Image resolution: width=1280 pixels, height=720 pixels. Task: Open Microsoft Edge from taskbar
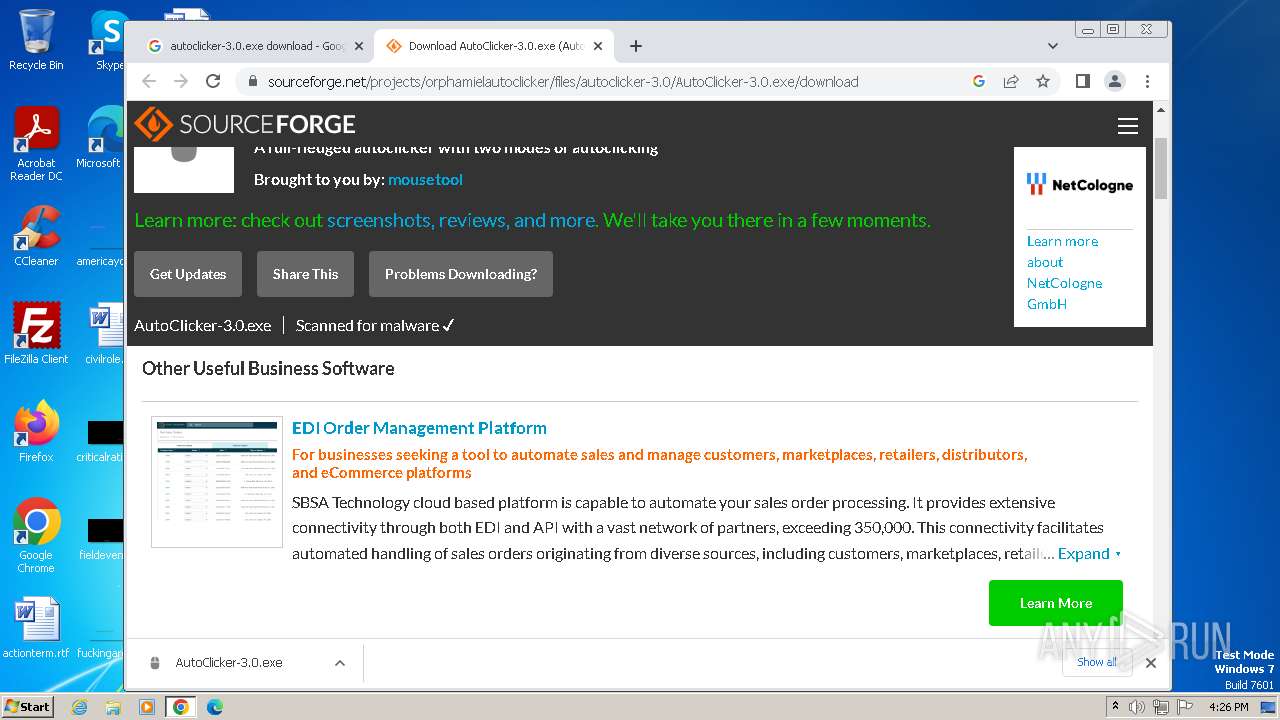[x=214, y=707]
